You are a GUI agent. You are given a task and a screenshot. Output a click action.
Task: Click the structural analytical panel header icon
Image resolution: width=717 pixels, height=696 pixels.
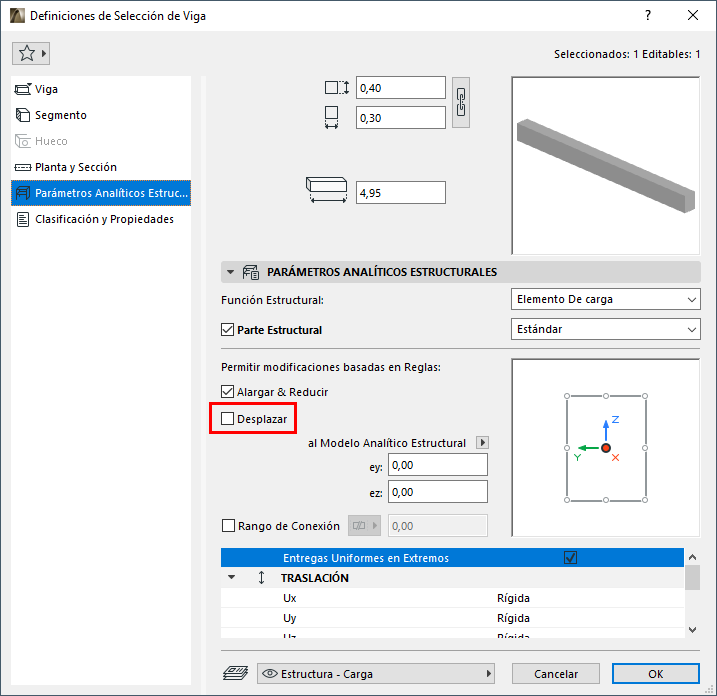pyautogui.click(x=251, y=272)
